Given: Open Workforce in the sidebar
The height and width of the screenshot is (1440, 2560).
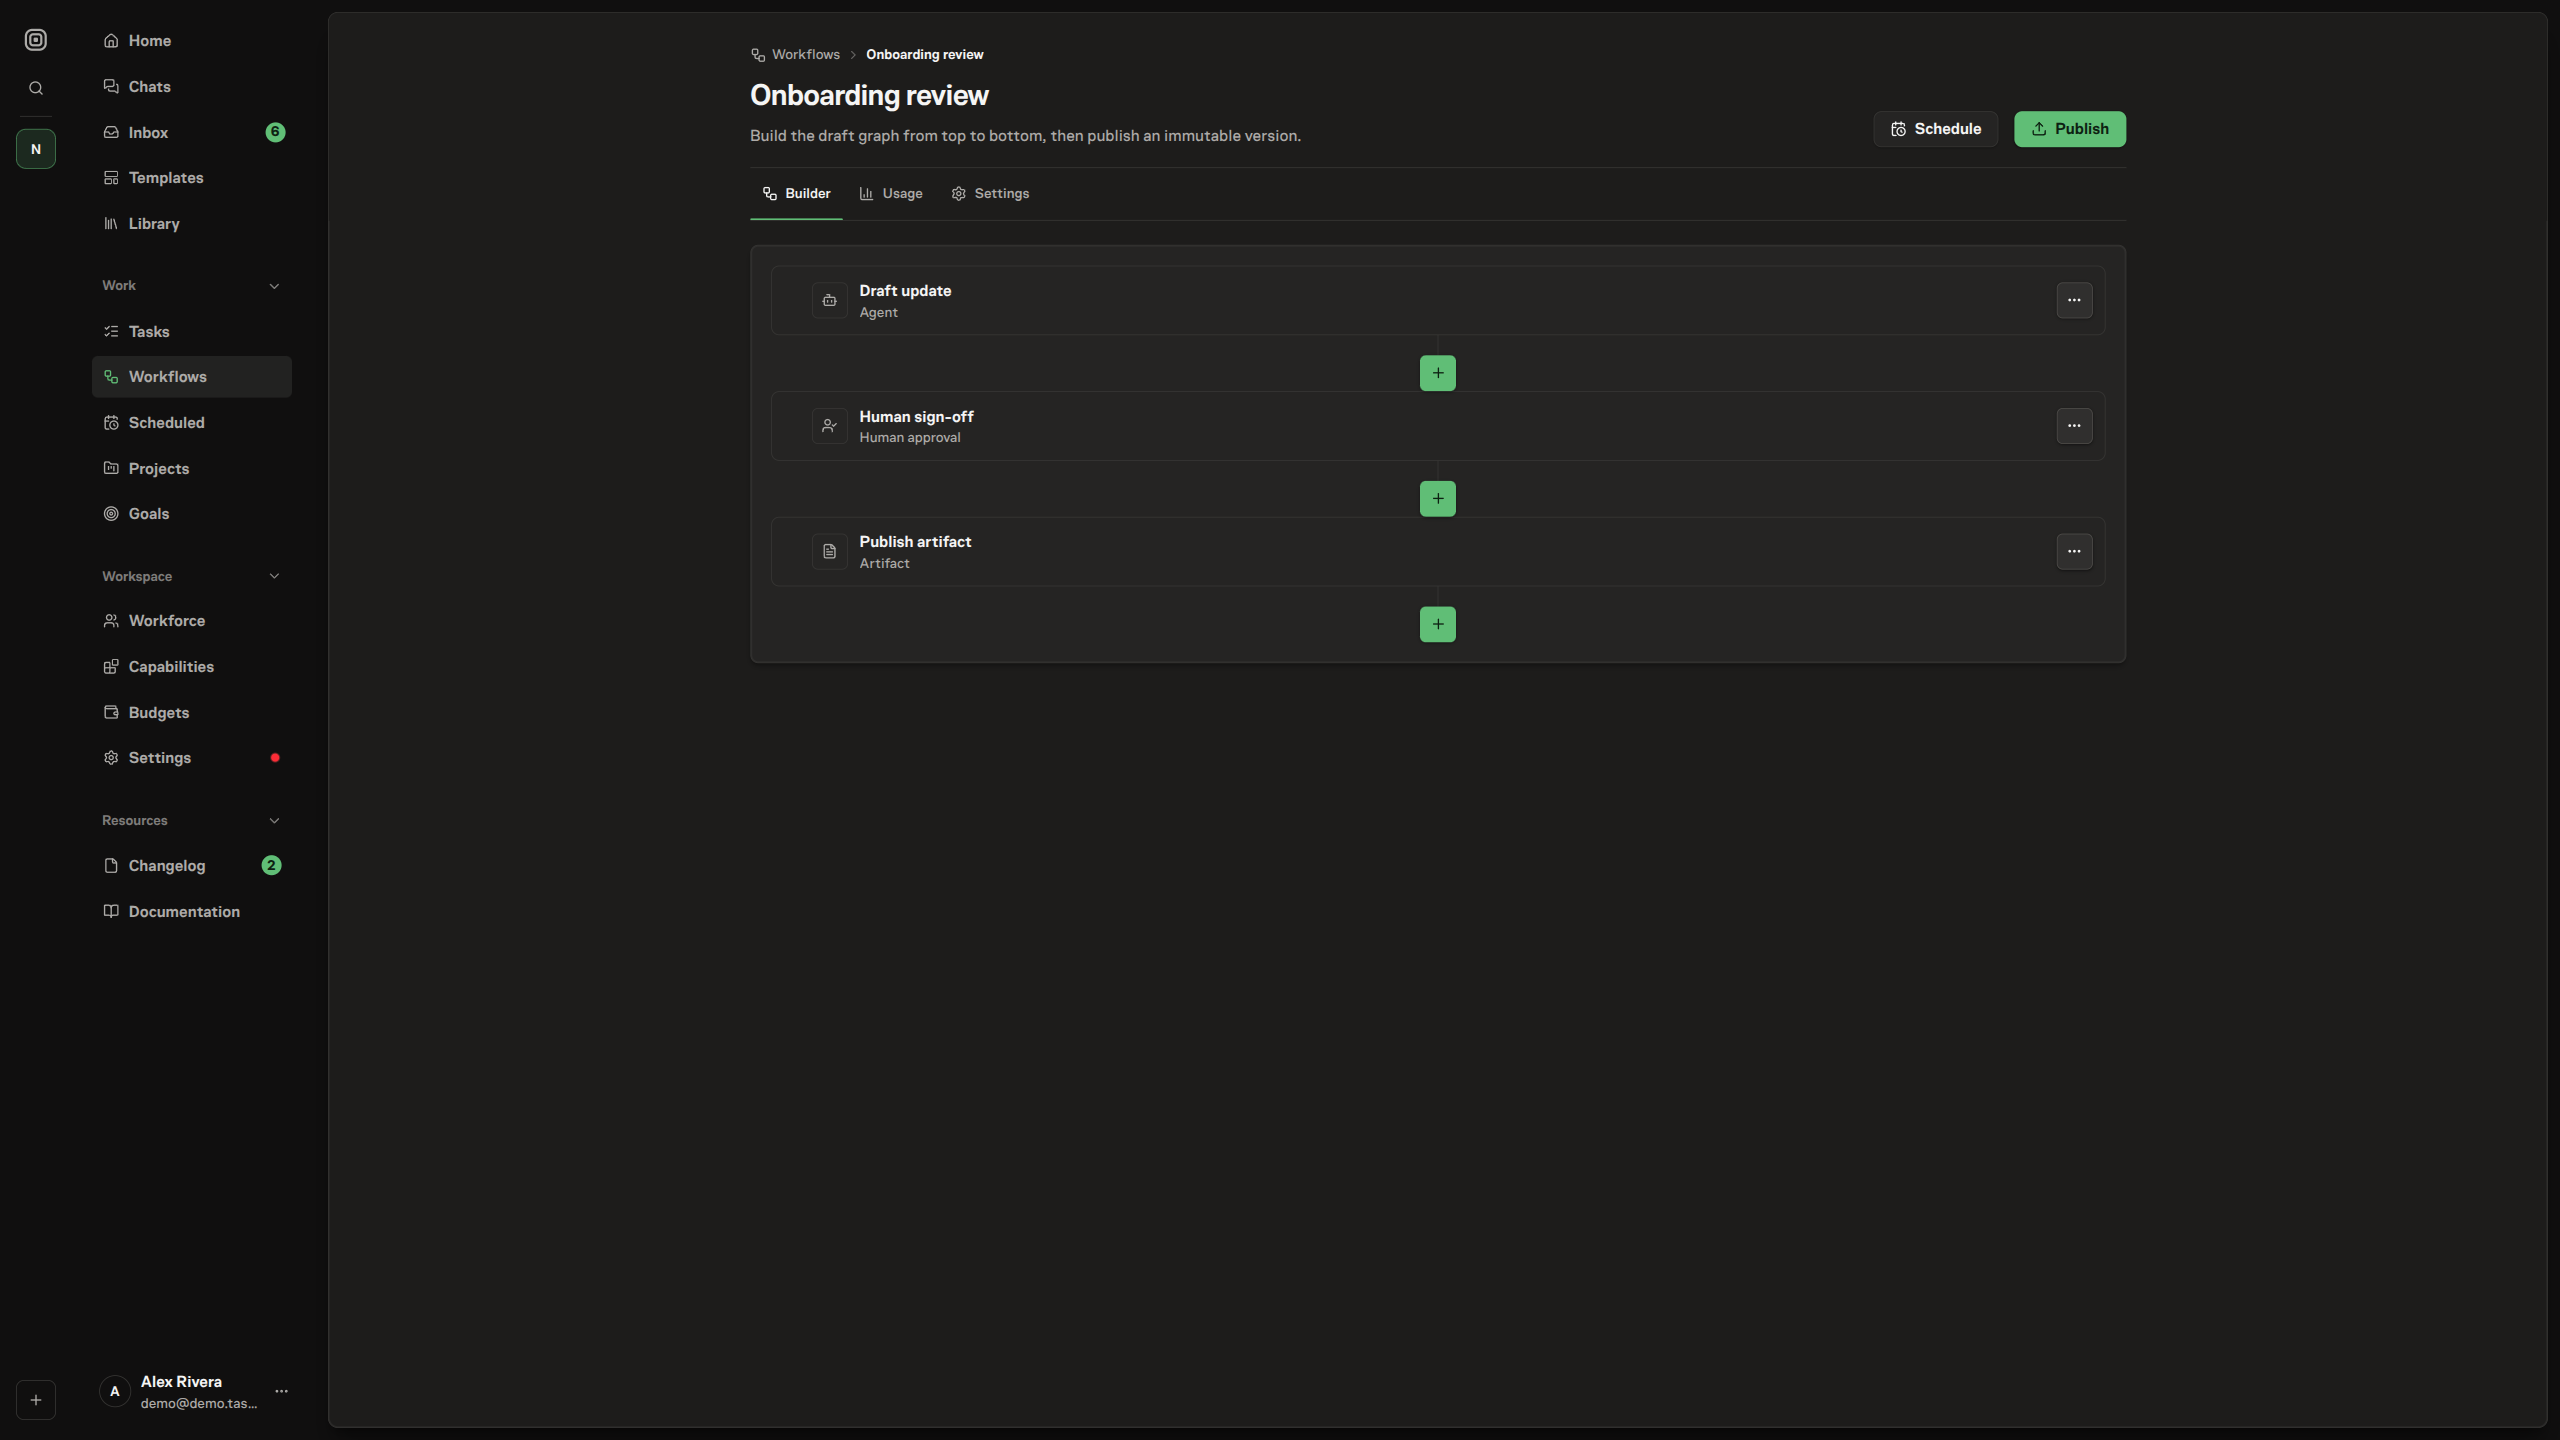Looking at the screenshot, I should (x=192, y=621).
